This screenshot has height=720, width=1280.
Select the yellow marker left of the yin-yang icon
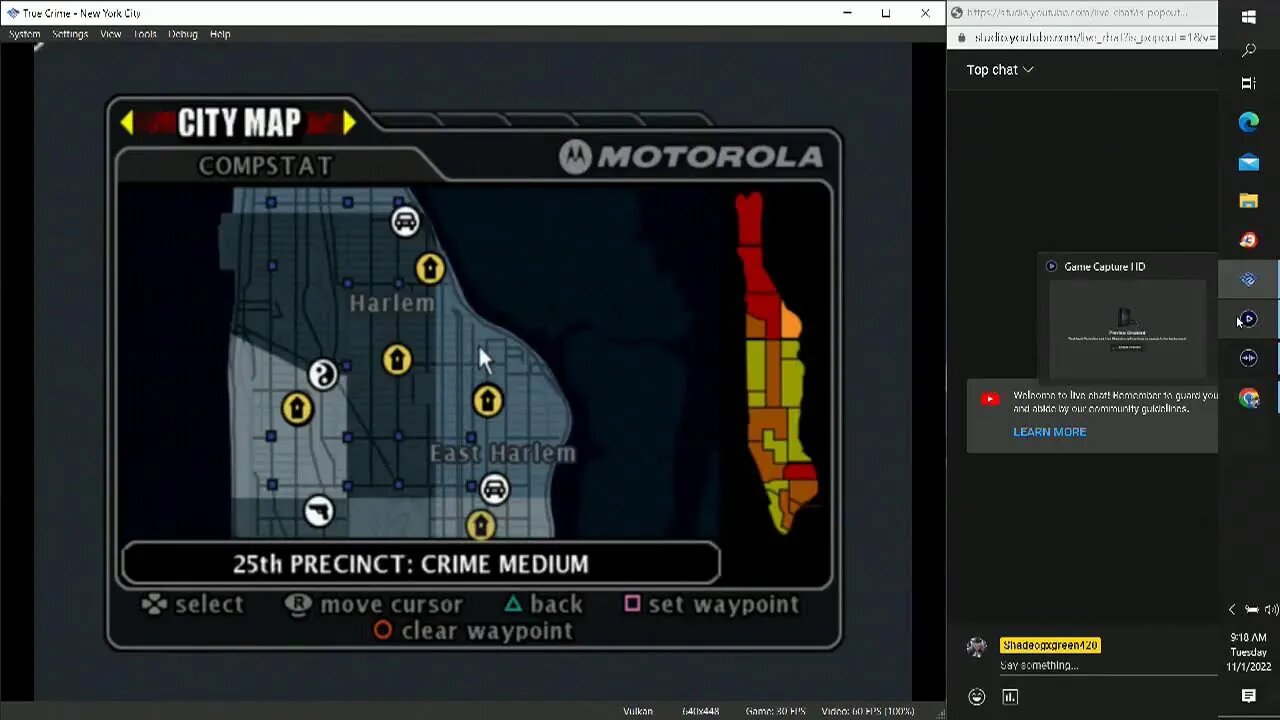pyautogui.click(x=297, y=408)
